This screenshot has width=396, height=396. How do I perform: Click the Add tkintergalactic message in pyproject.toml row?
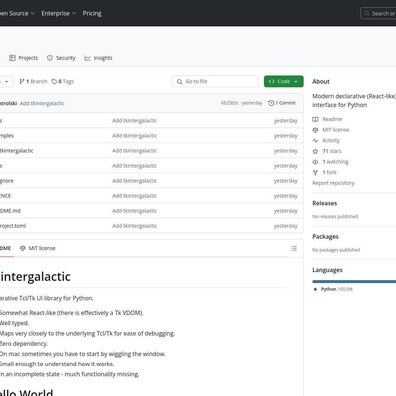(134, 226)
